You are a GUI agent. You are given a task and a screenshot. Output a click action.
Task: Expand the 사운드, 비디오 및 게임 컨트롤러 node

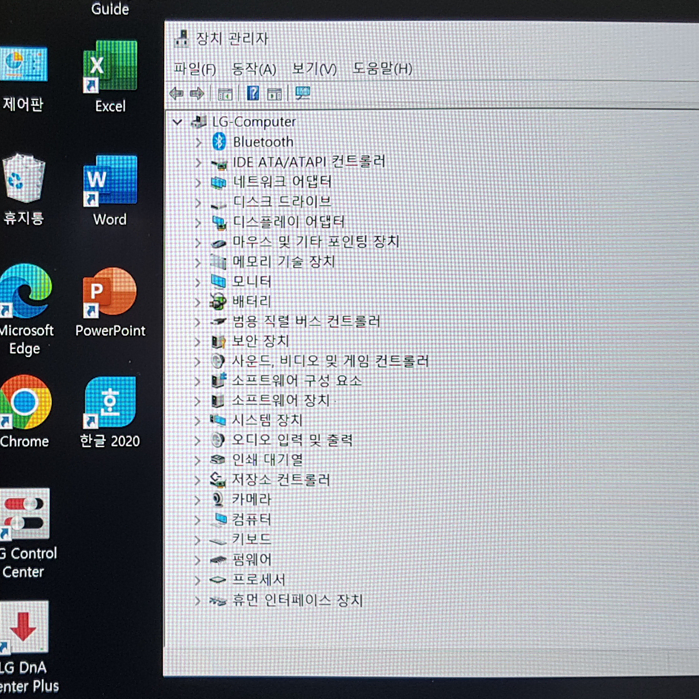point(197,362)
